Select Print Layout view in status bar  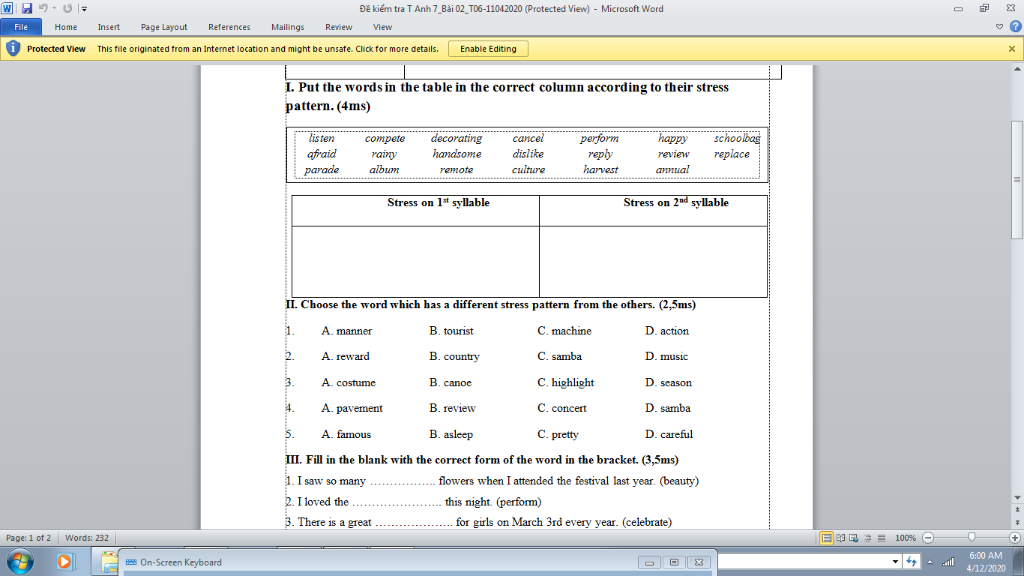(x=827, y=538)
